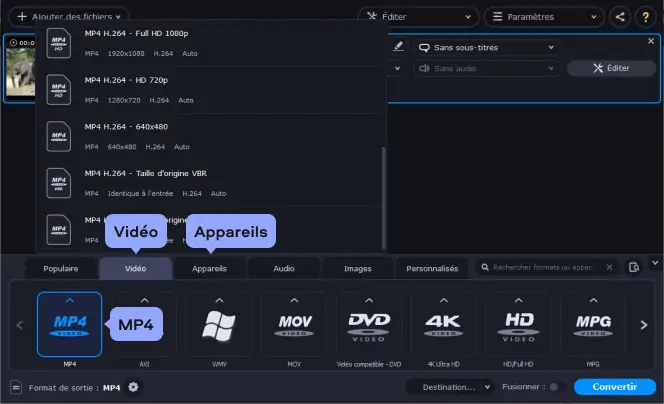Select the 4K Ultra HD format icon
This screenshot has width=664, height=404.
click(443, 324)
